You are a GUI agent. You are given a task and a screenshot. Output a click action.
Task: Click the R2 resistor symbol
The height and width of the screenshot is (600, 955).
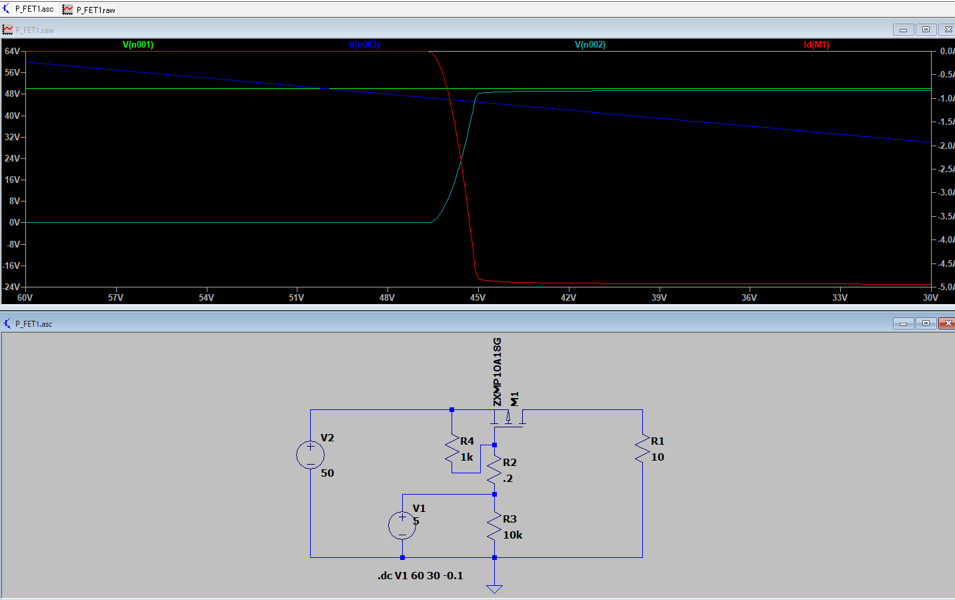coord(494,470)
